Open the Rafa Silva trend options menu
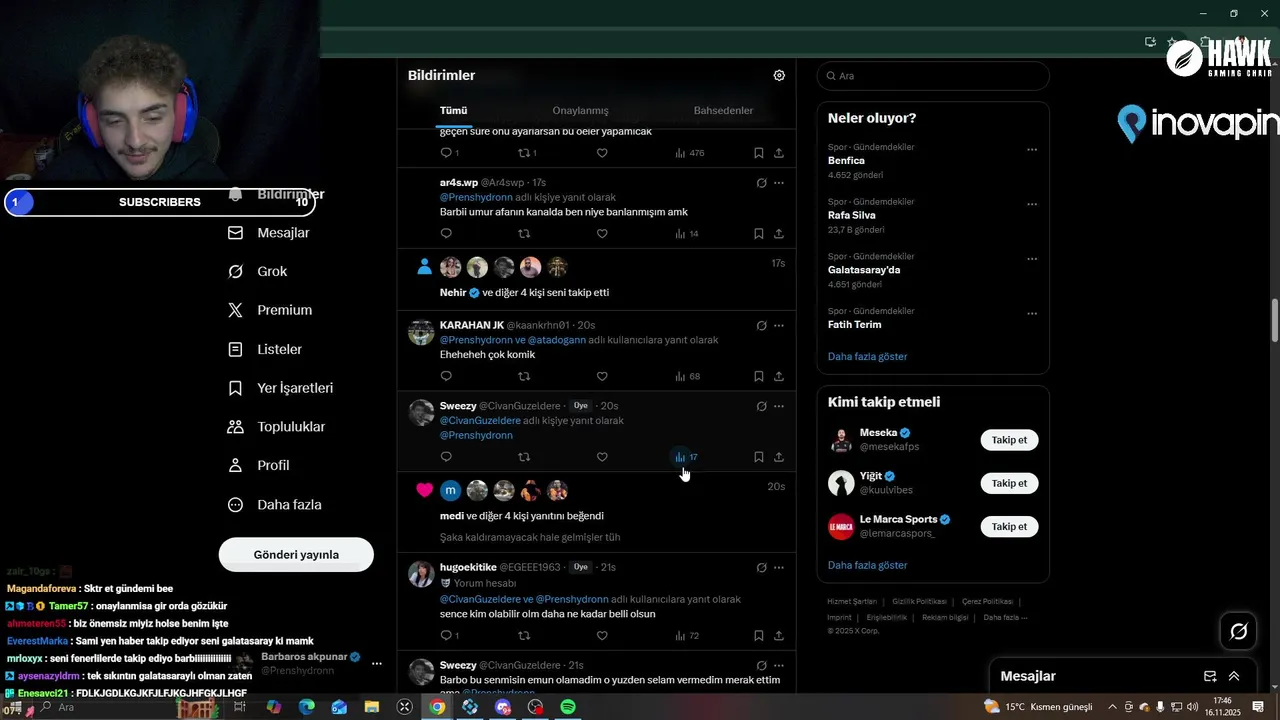The image size is (1280, 720). [x=1032, y=204]
